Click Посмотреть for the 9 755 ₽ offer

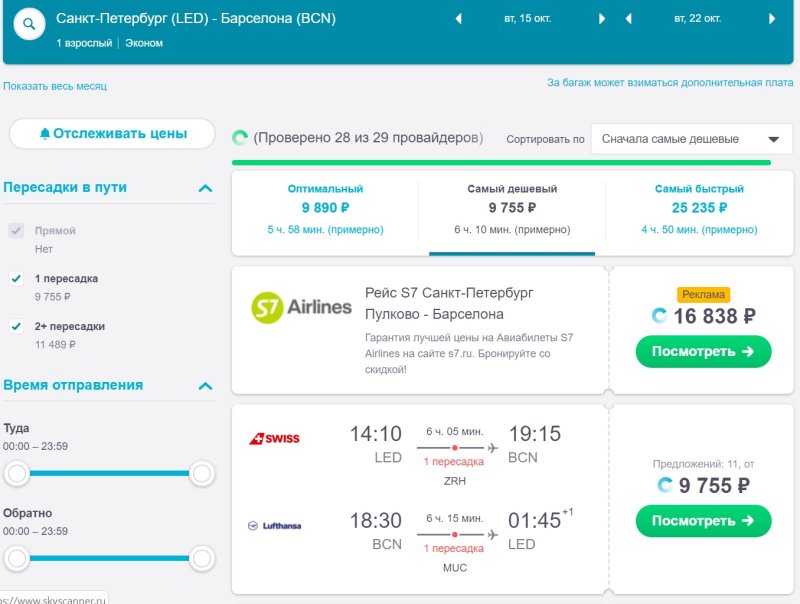[703, 521]
